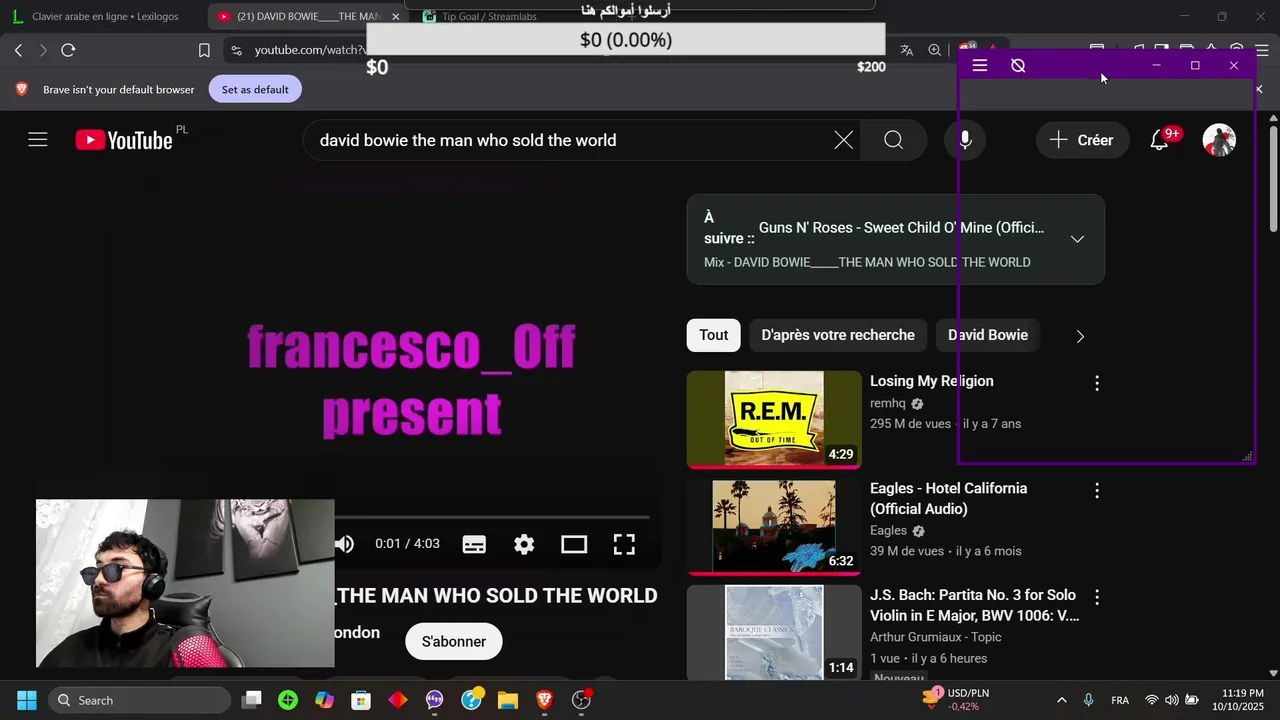This screenshot has width=1280, height=720.
Task: Open Microsoft Store taskbar icon
Action: pos(361,700)
